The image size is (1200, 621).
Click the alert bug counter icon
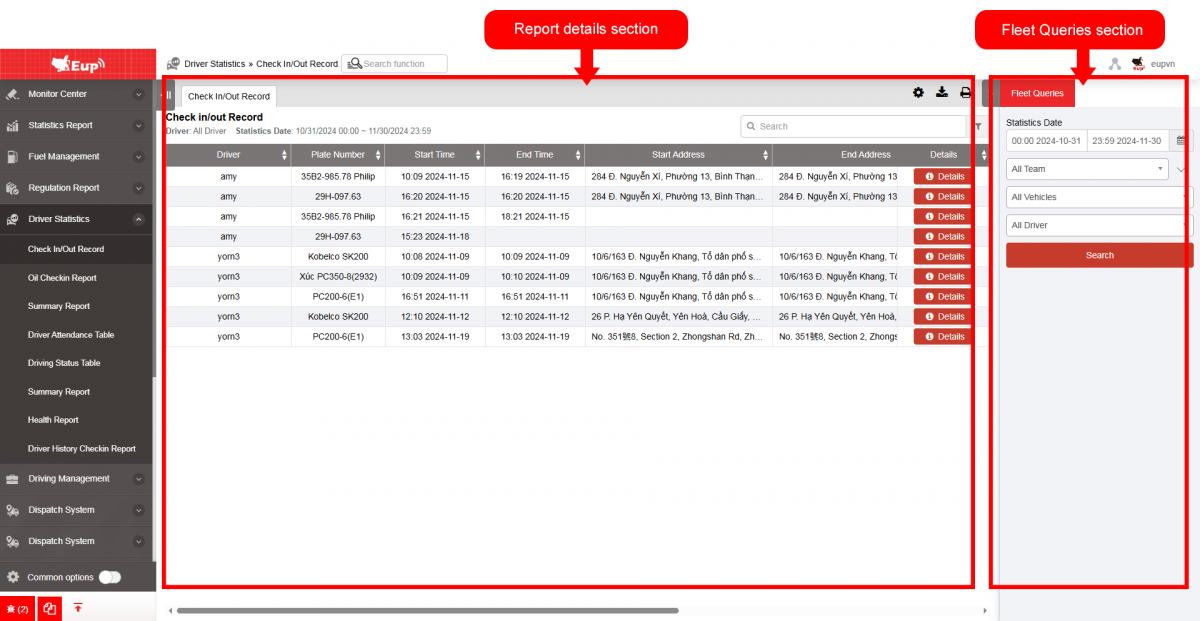point(17,608)
